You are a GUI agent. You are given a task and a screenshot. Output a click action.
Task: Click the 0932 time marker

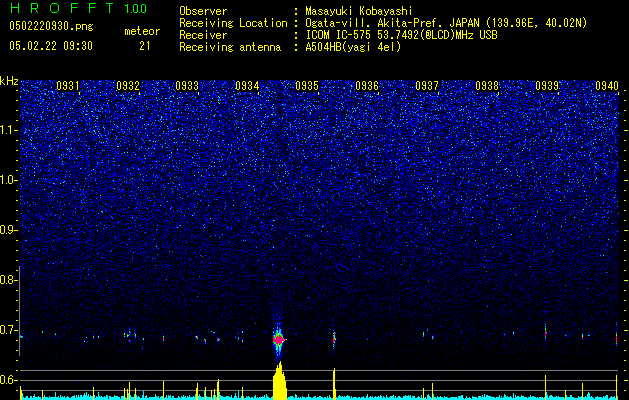point(128,85)
